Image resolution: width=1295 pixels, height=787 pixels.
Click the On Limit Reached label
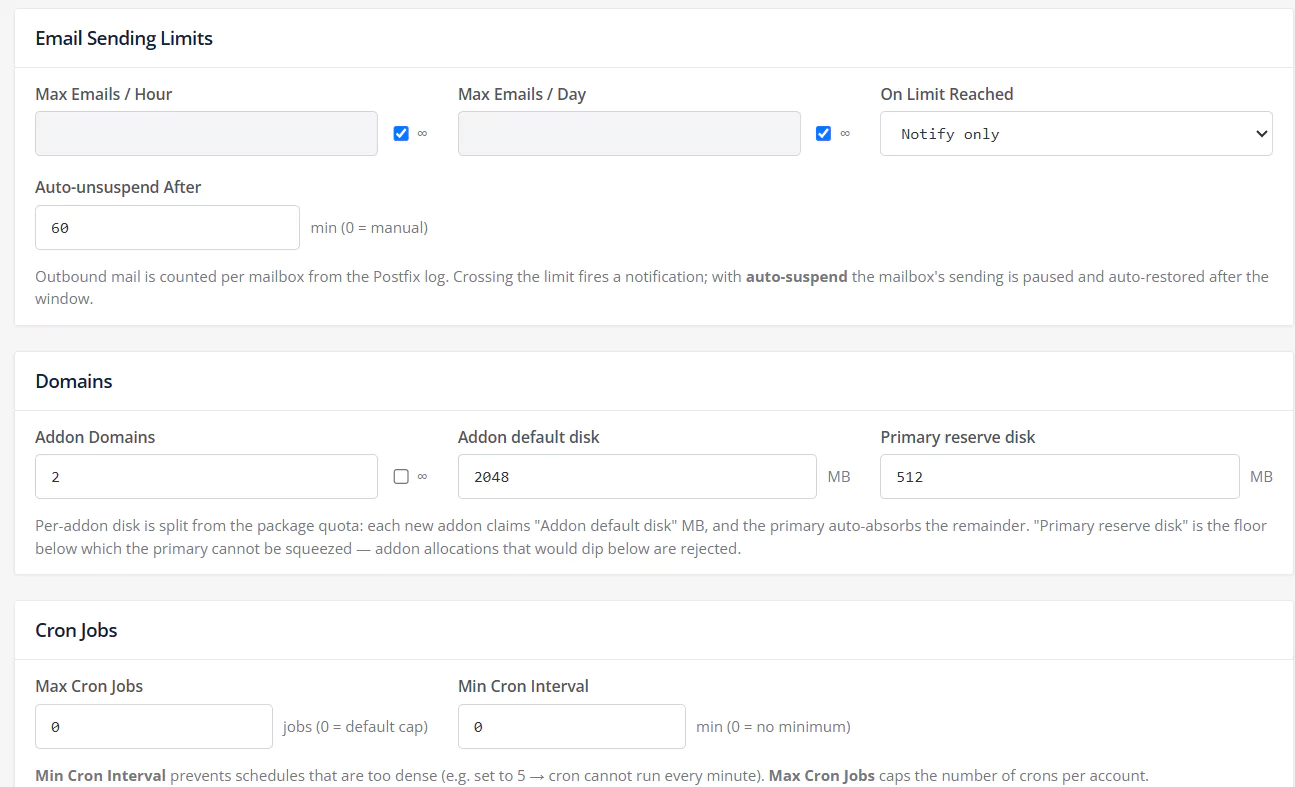point(947,94)
